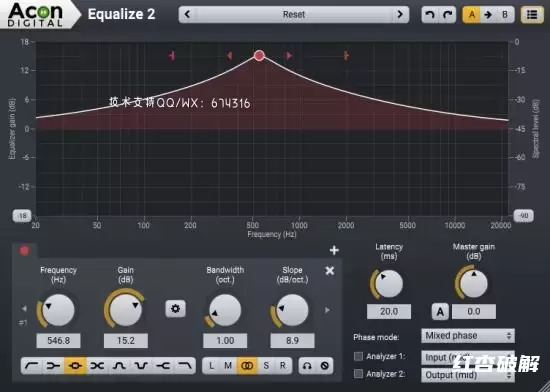
Task: Select the low-shelf filter type
Action: pyautogui.click(x=53, y=366)
